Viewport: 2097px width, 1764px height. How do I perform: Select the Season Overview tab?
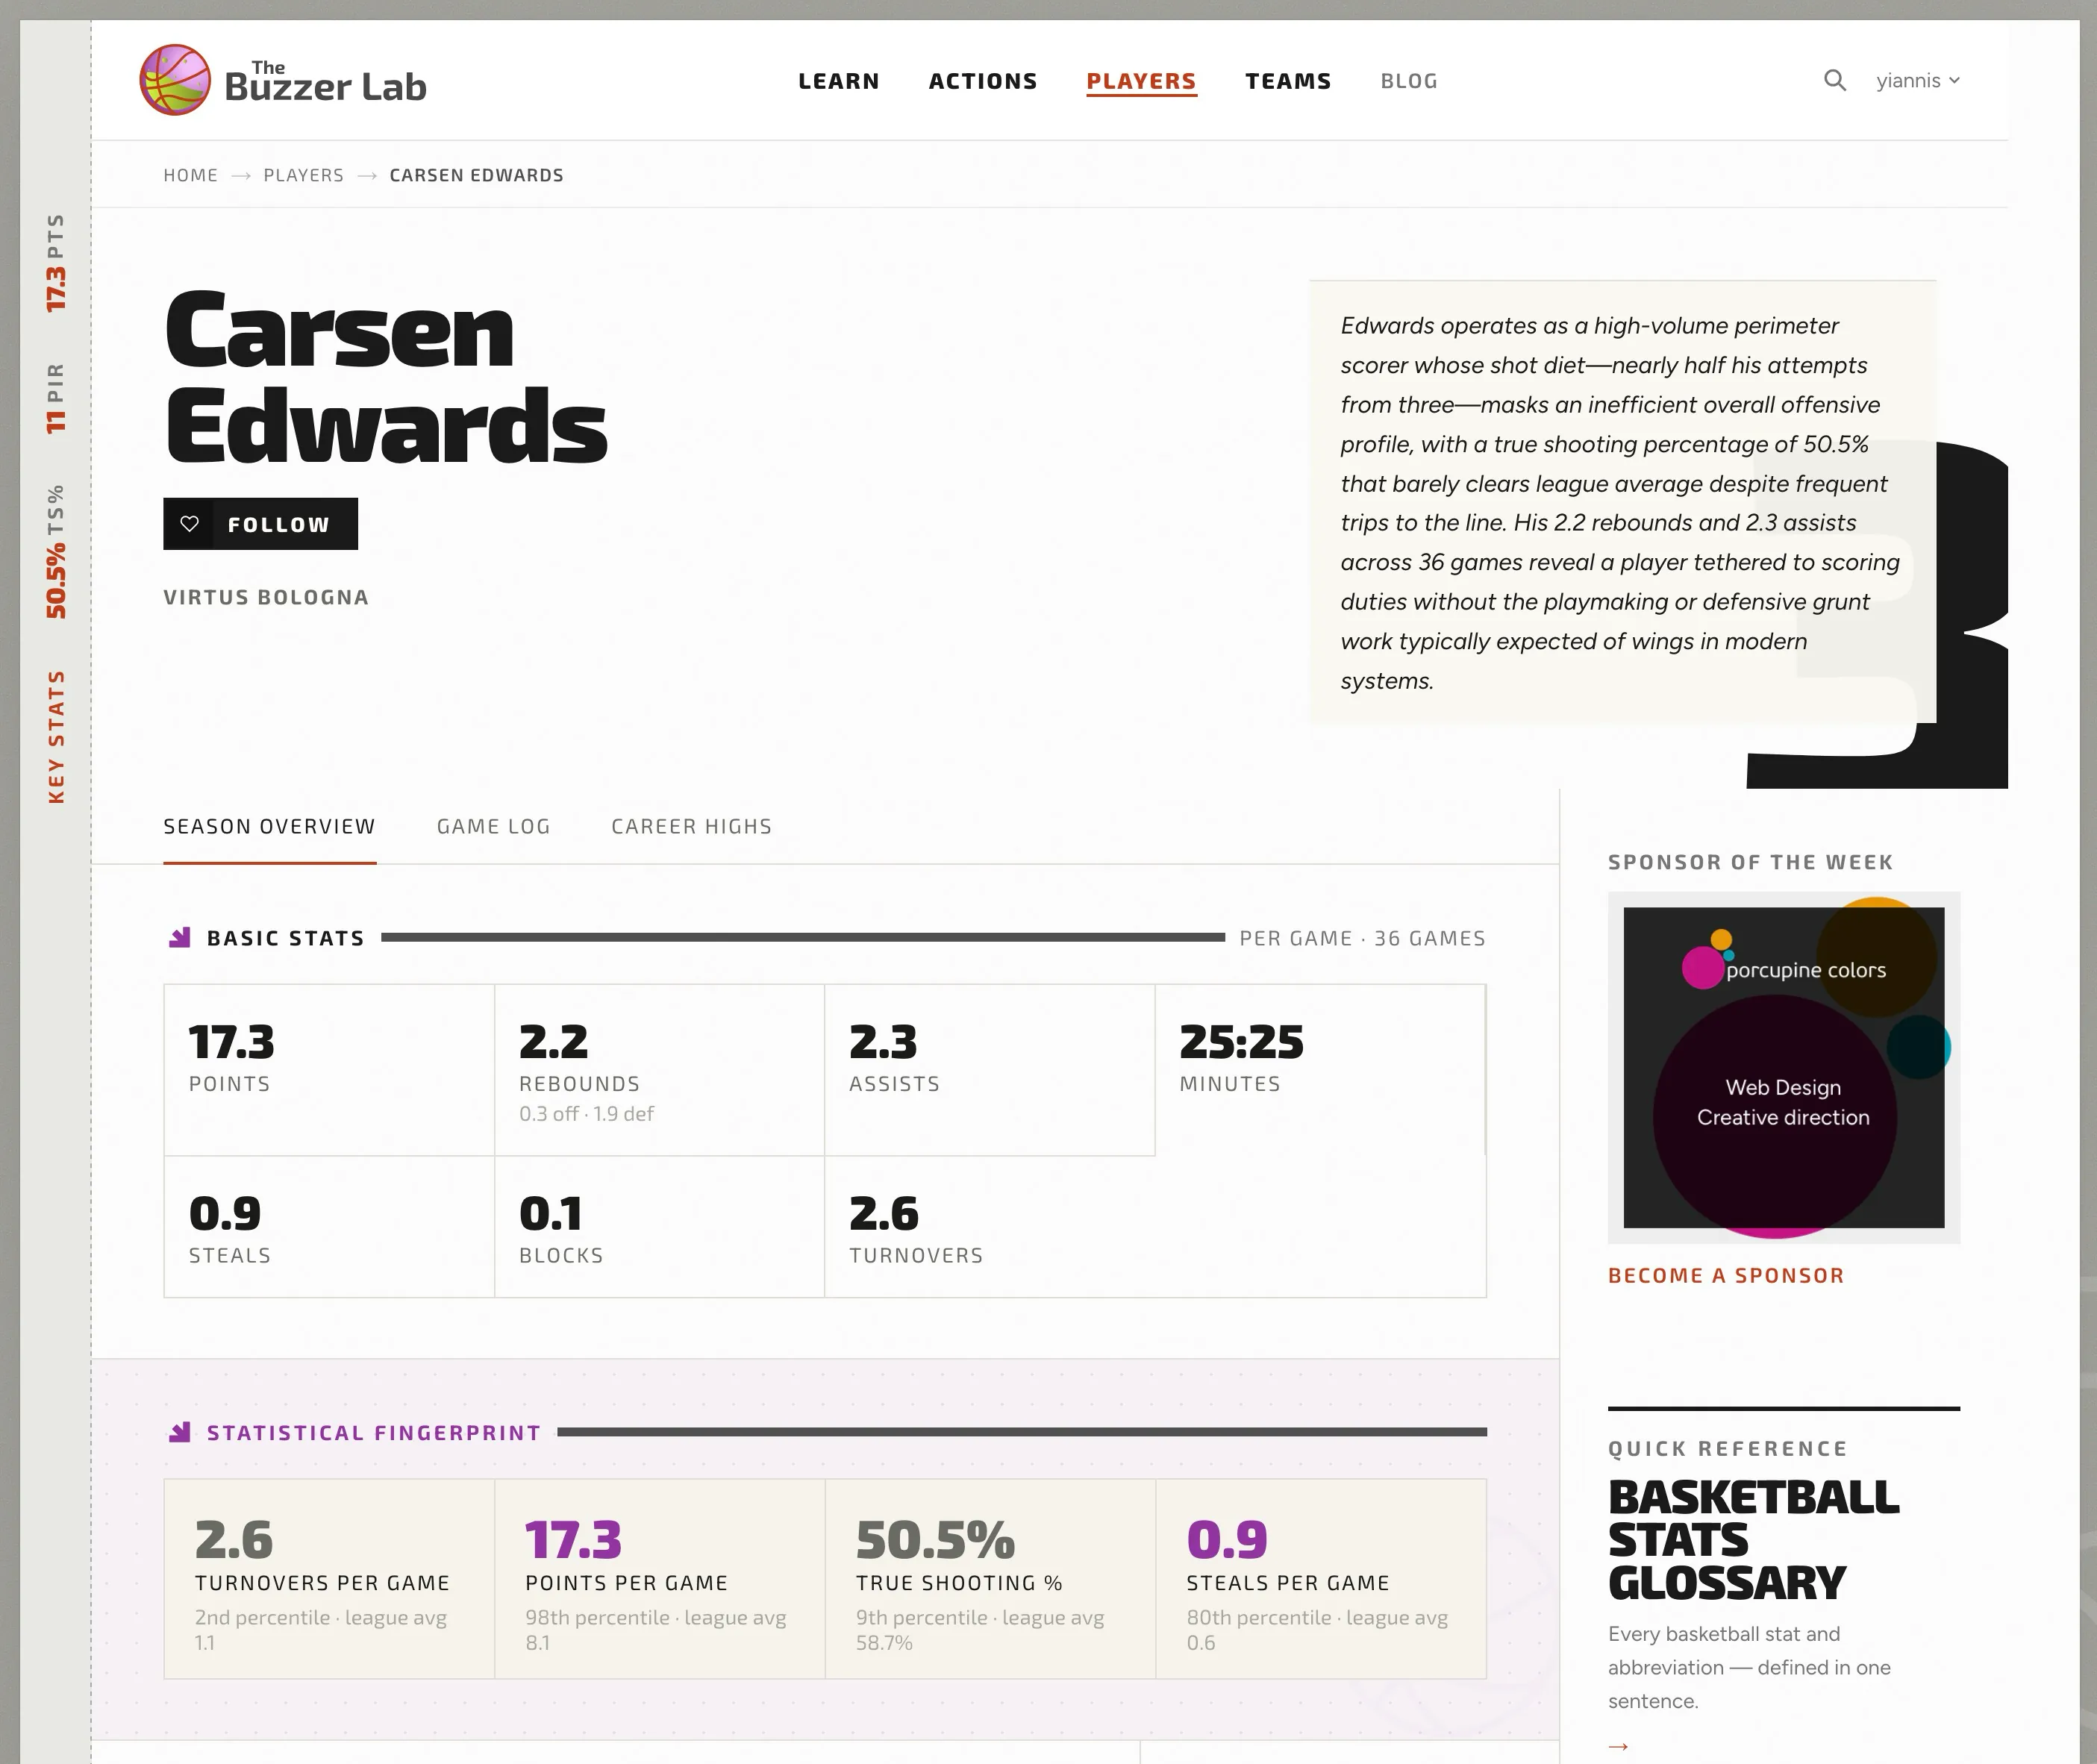269,826
